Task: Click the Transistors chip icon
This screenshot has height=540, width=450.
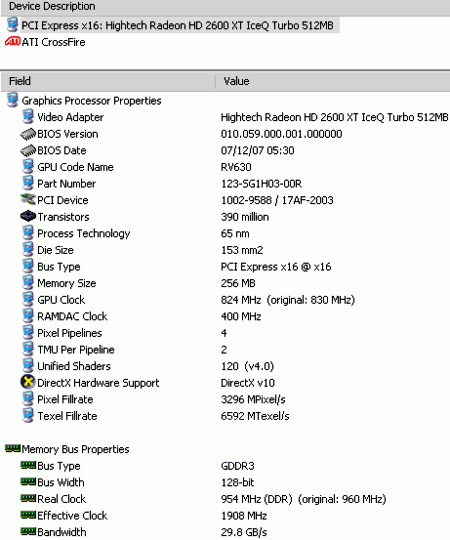Action: (28, 216)
